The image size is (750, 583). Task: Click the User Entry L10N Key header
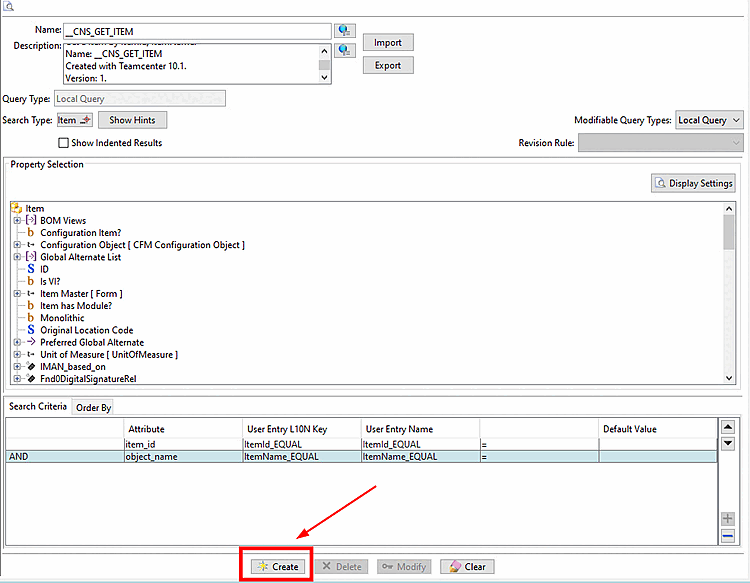[302, 429]
